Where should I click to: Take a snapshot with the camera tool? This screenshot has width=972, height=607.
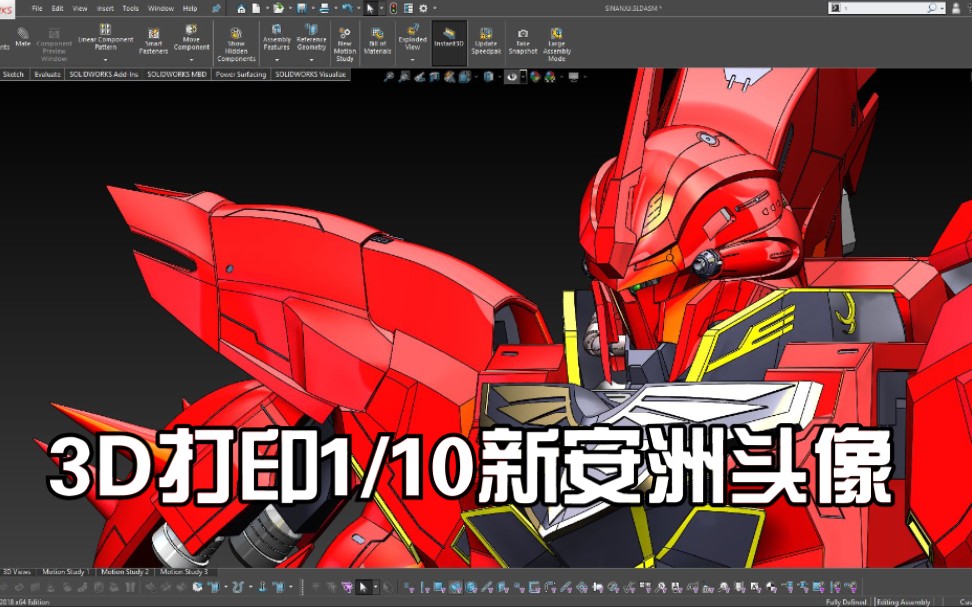523,41
